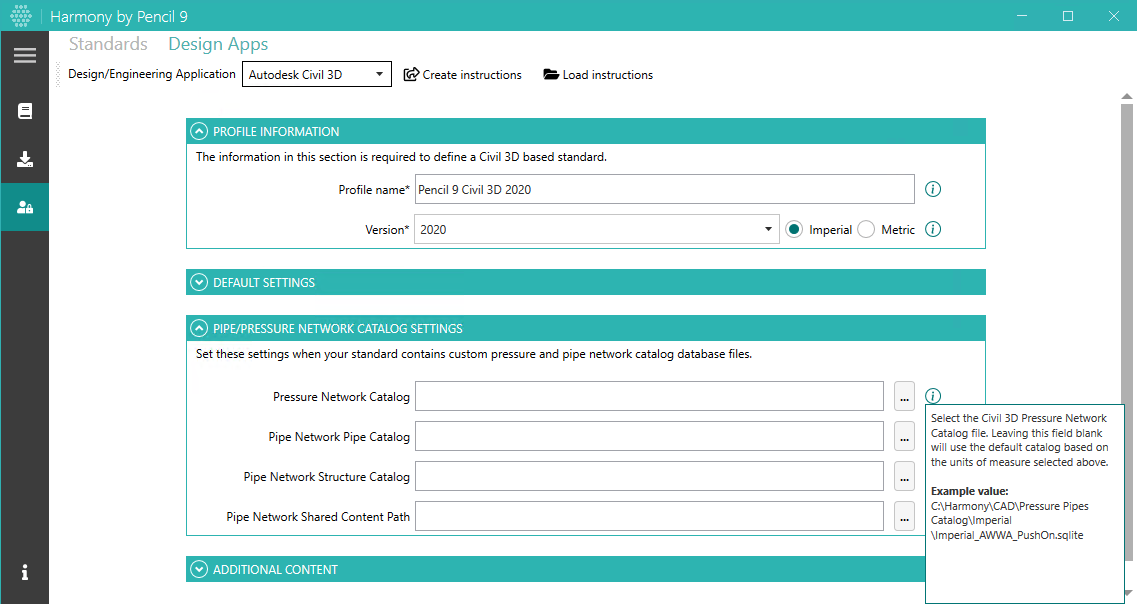Click the Create instructions share icon
This screenshot has width=1137, height=604.
tap(411, 74)
